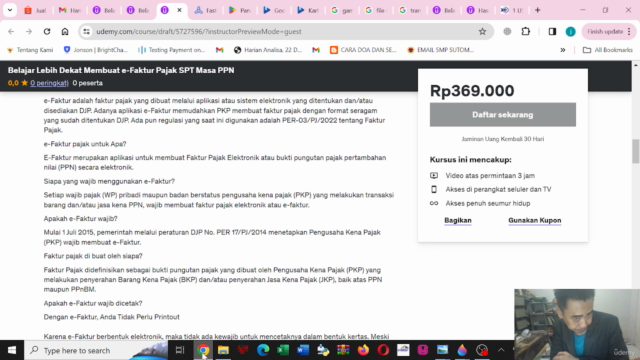Open Task View on the taskbar
Viewport: 640px width, 360px height.
pos(180,350)
